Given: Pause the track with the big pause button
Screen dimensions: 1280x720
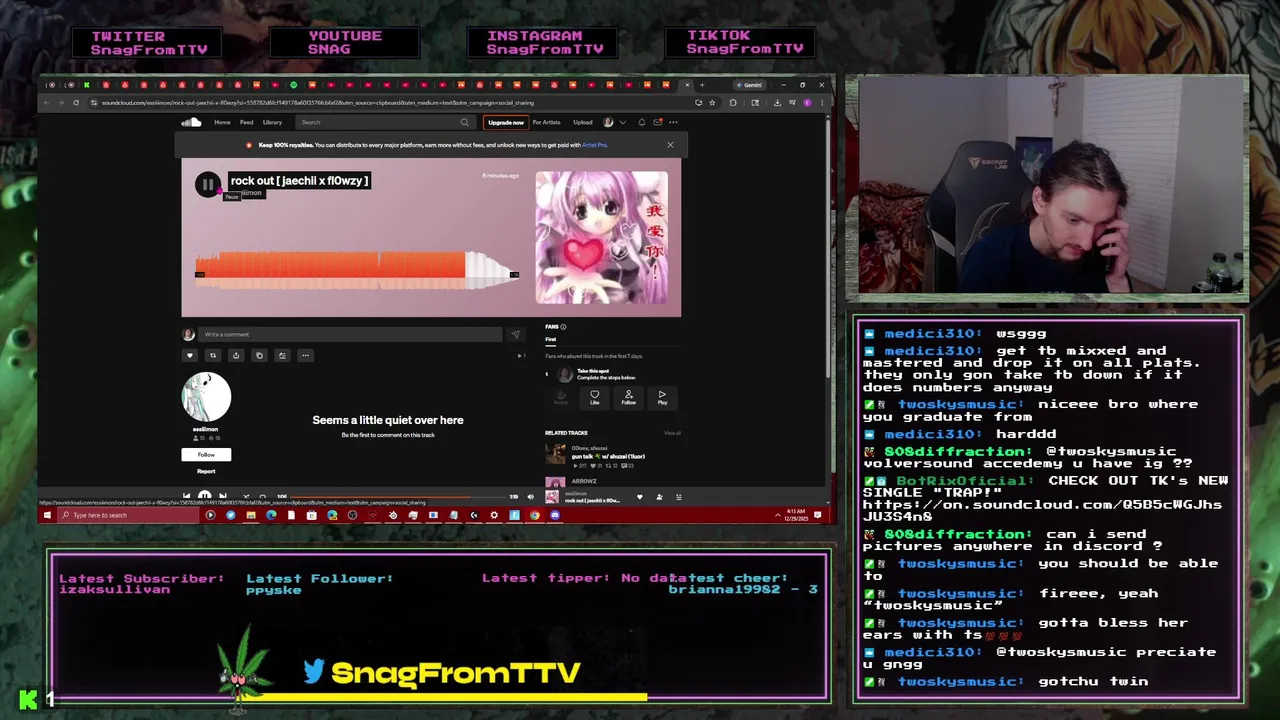Looking at the screenshot, I should click(207, 184).
